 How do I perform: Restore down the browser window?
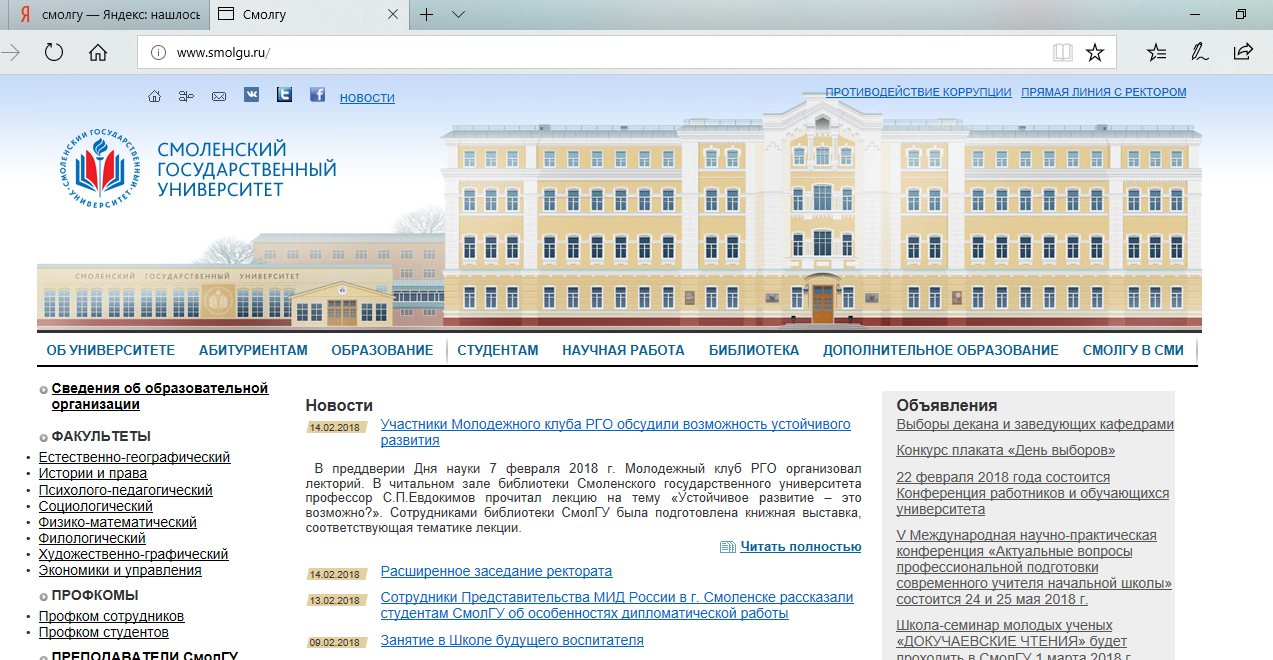click(1241, 14)
